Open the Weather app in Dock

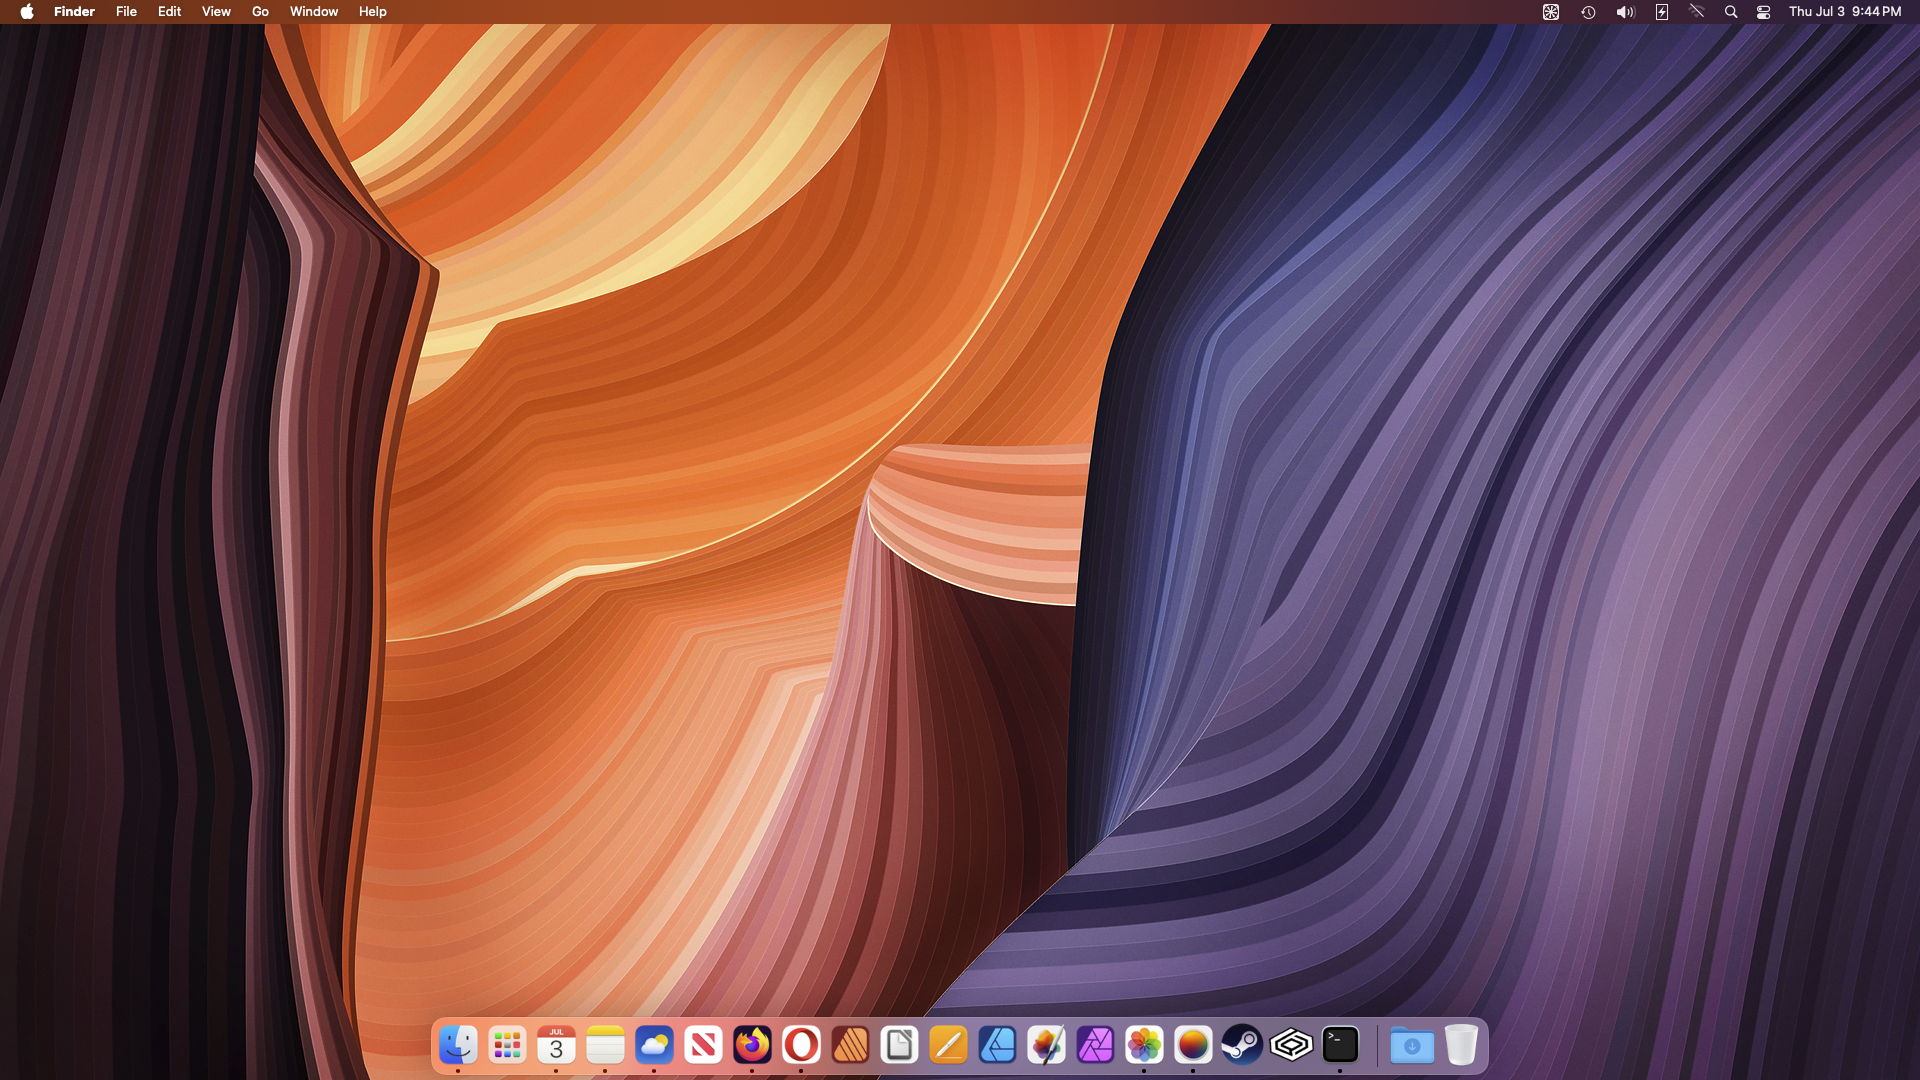click(x=654, y=1046)
